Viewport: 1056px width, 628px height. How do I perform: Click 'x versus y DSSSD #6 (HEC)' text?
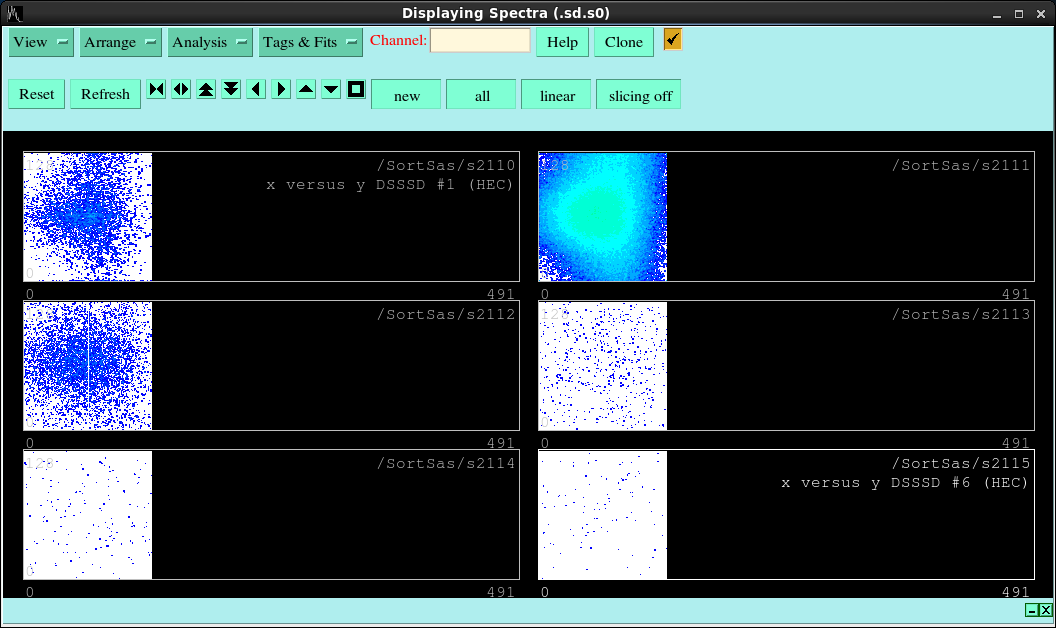click(905, 482)
